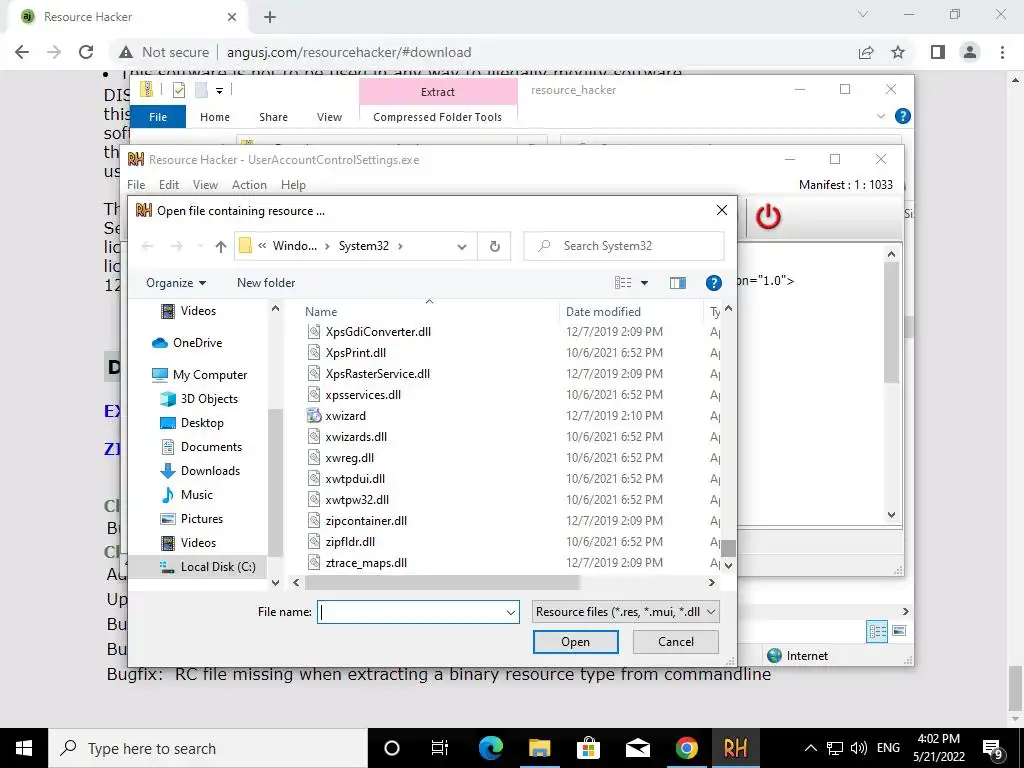Screen dimensions: 1024x768
Task: Open a new Chrome tab
Action: pyautogui.click(x=270, y=17)
